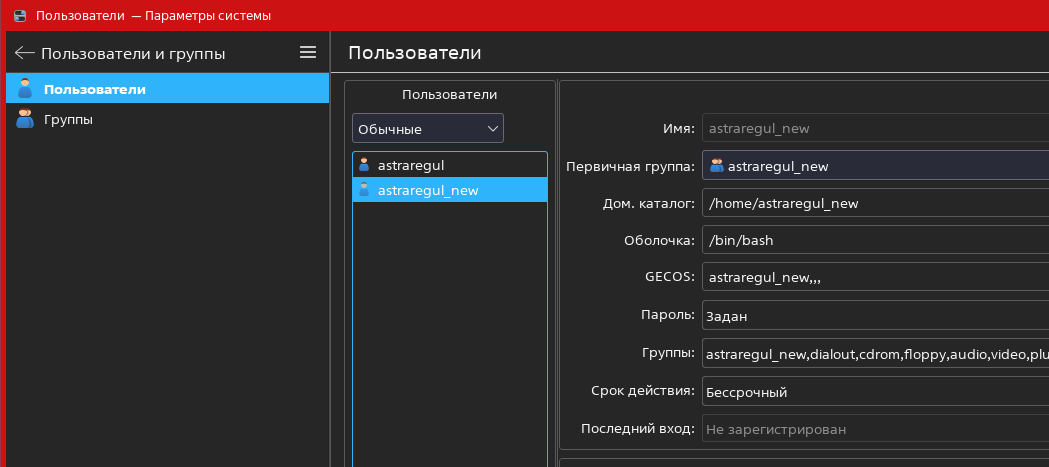Click the Пользователи sidebar user icon
The image size is (1049, 467).
click(25, 89)
